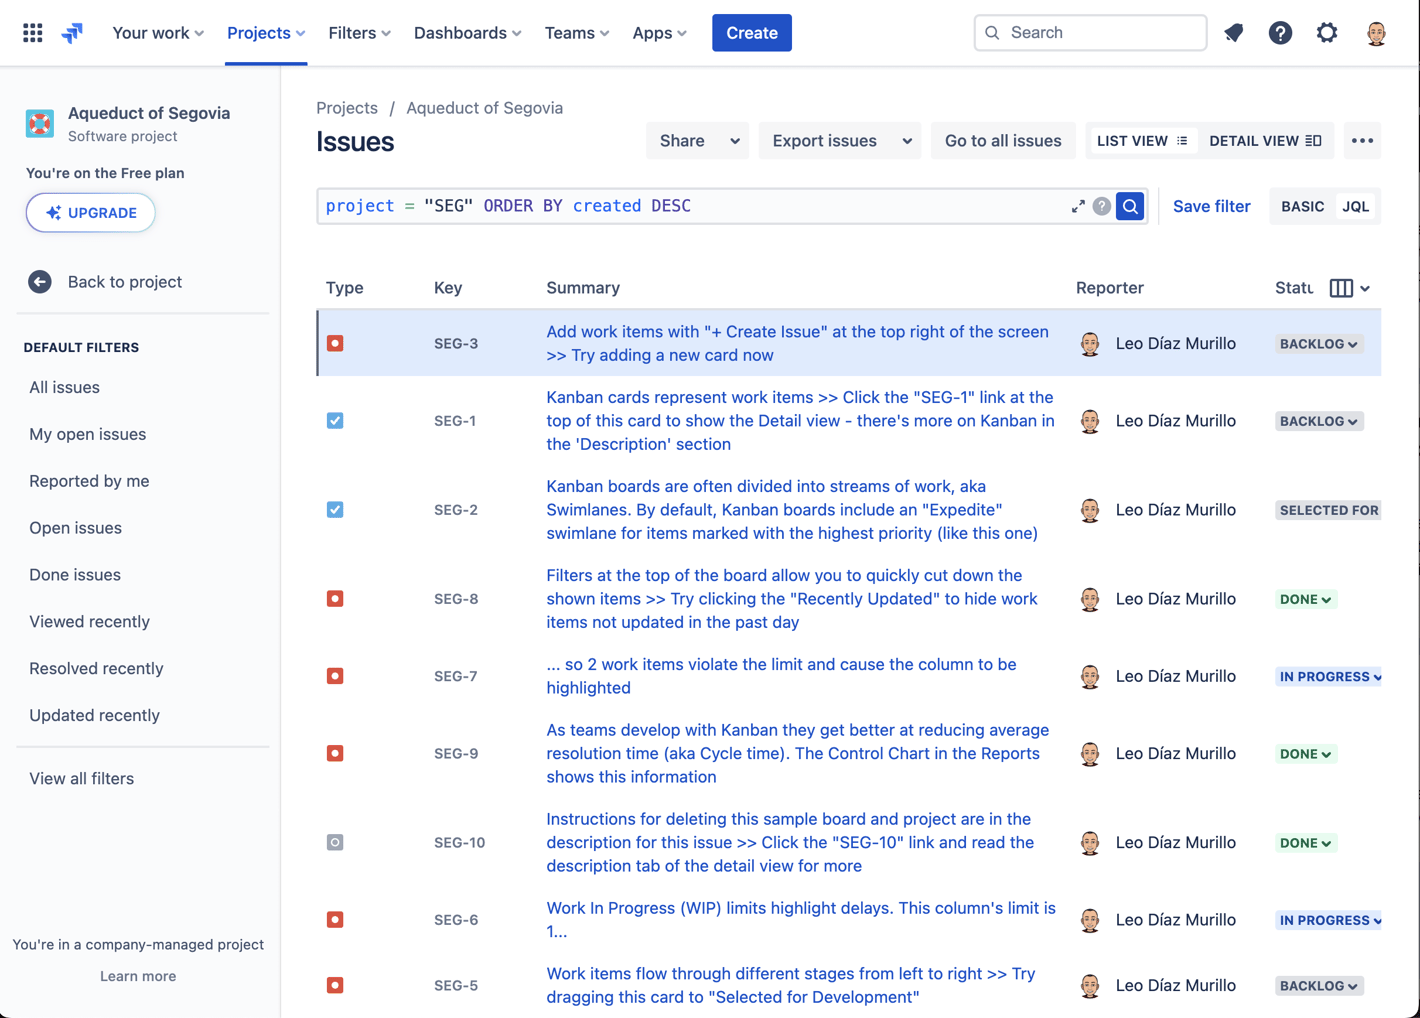Change SEG-8 status via the DONE dropdown
Viewport: 1420px width, 1018px height.
tap(1305, 598)
